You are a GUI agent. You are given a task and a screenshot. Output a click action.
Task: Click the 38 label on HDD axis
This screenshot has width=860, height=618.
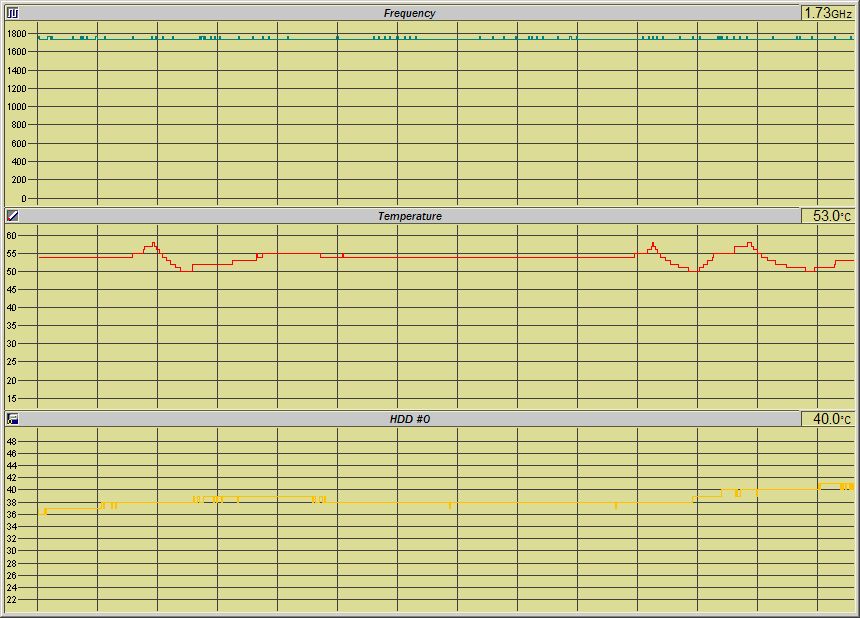pos(12,502)
